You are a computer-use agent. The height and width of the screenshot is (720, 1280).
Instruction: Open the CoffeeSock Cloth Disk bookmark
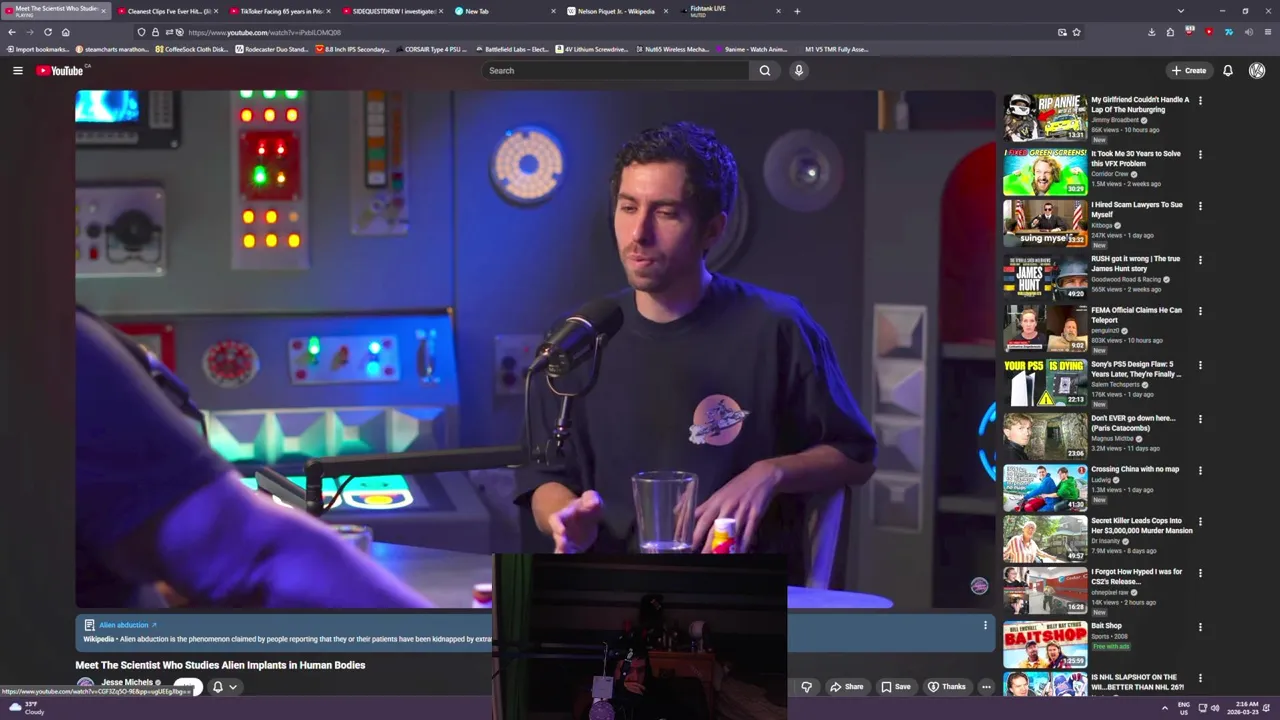pos(192,49)
